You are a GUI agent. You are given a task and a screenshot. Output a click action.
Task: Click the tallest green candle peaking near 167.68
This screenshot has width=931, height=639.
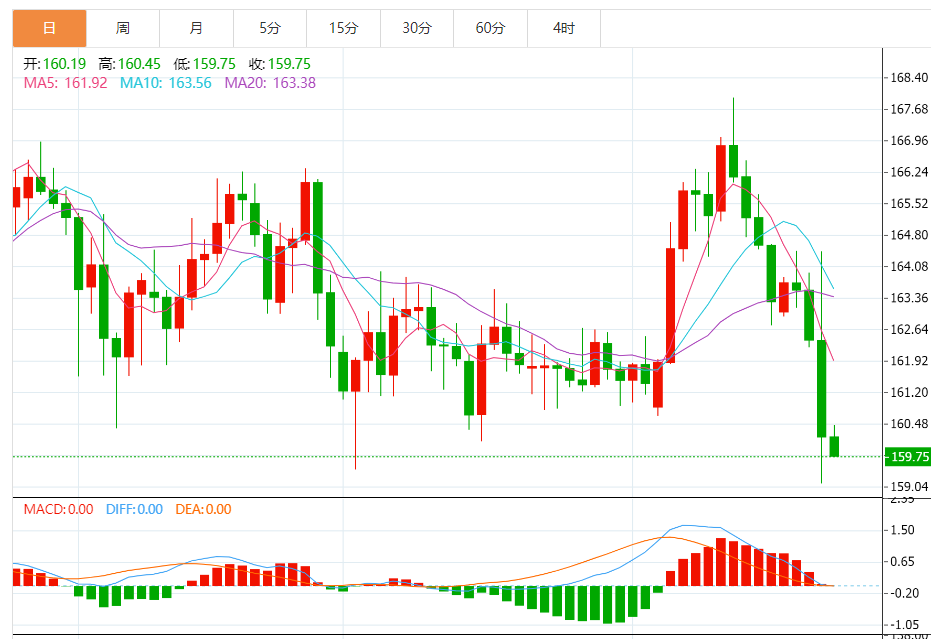pyautogui.click(x=733, y=160)
